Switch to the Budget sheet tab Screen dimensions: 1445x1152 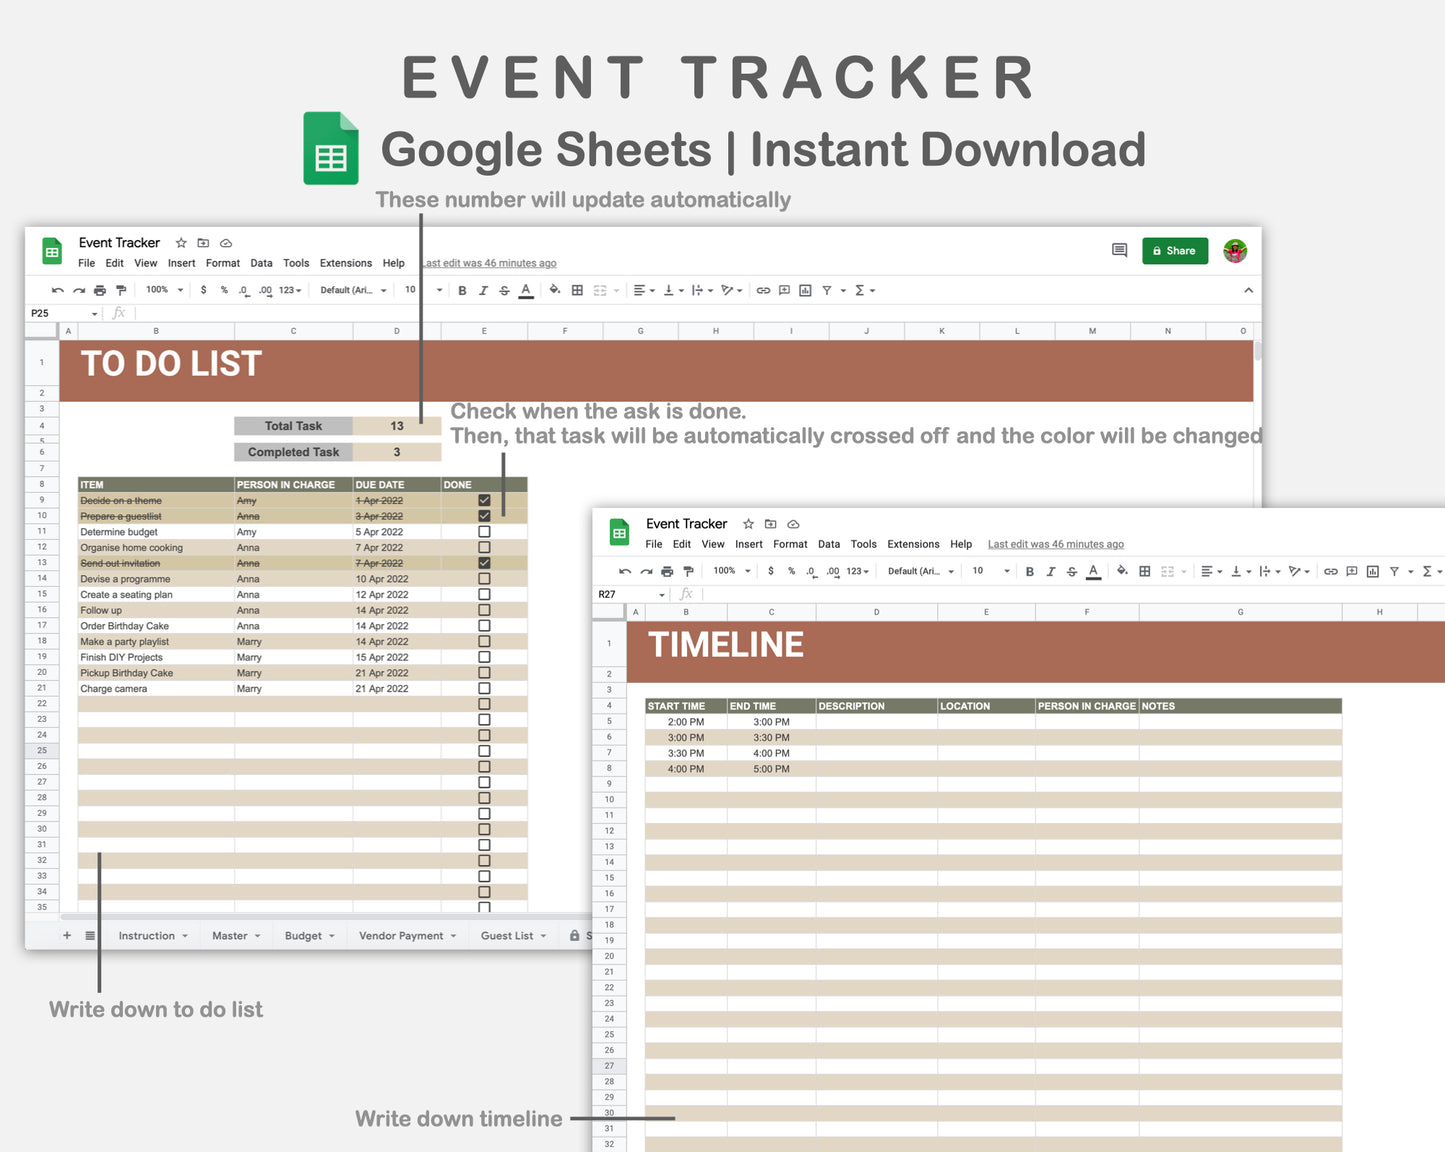pos(303,935)
